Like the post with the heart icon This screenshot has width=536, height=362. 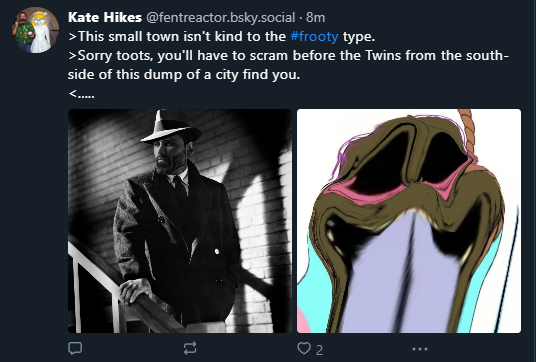[304, 348]
